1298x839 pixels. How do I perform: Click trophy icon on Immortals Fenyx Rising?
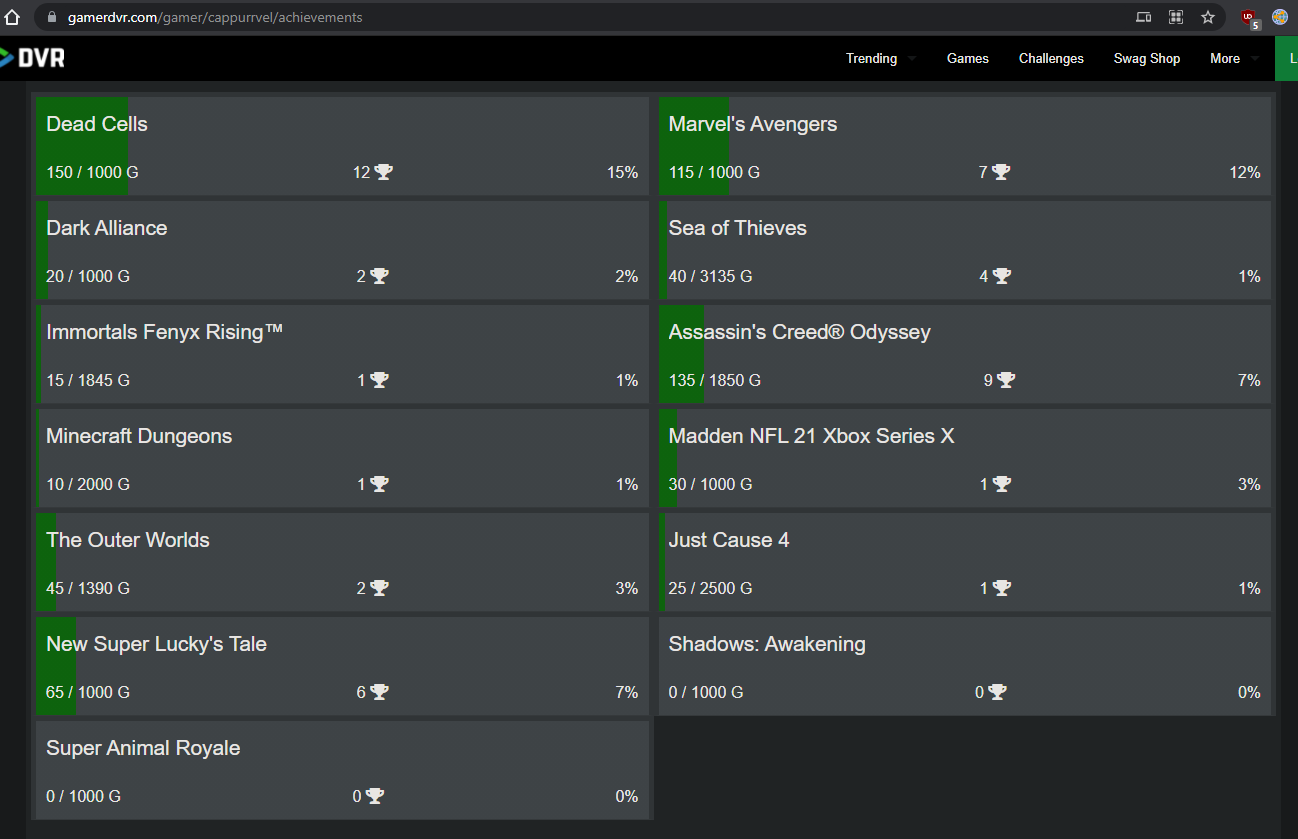click(x=379, y=380)
